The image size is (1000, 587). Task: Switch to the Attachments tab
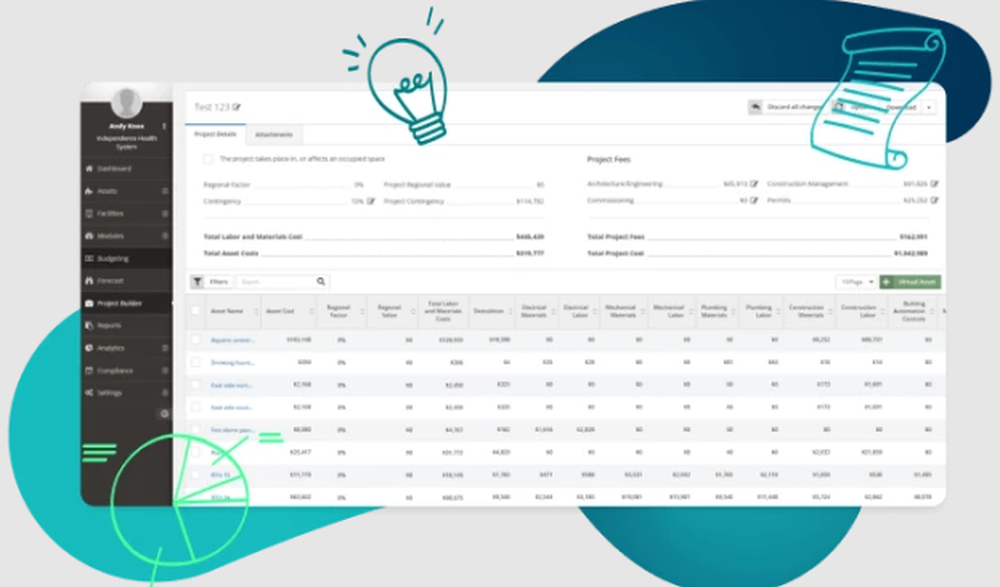click(274, 135)
